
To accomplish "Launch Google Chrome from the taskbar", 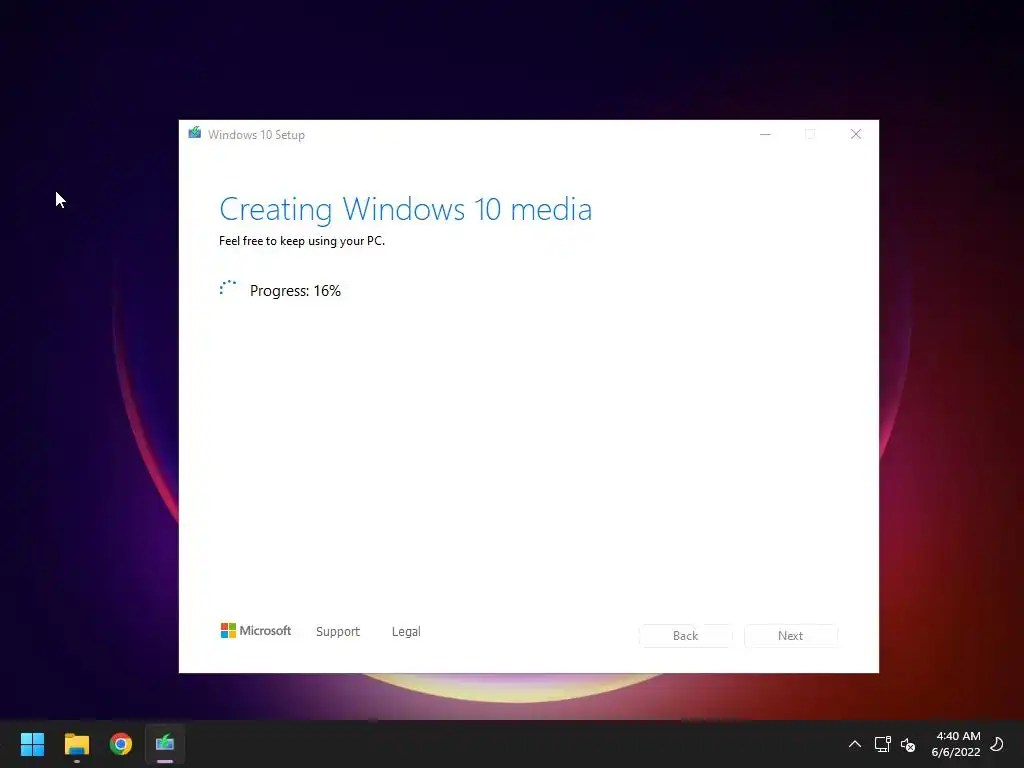I will click(x=121, y=744).
